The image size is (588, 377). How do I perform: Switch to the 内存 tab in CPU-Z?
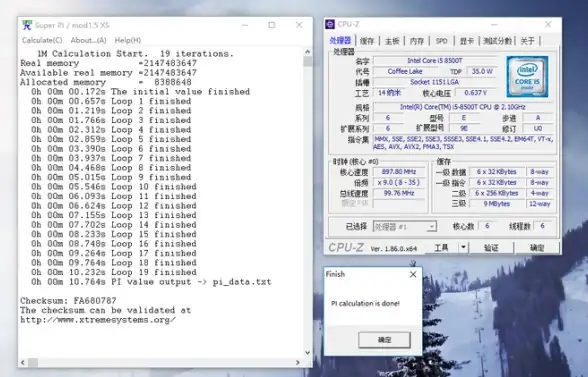pos(417,41)
